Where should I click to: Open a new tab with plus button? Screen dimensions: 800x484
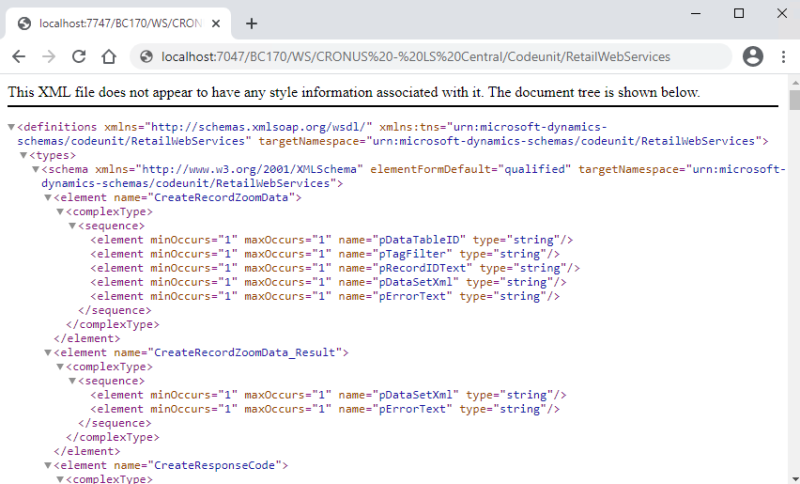(x=251, y=23)
